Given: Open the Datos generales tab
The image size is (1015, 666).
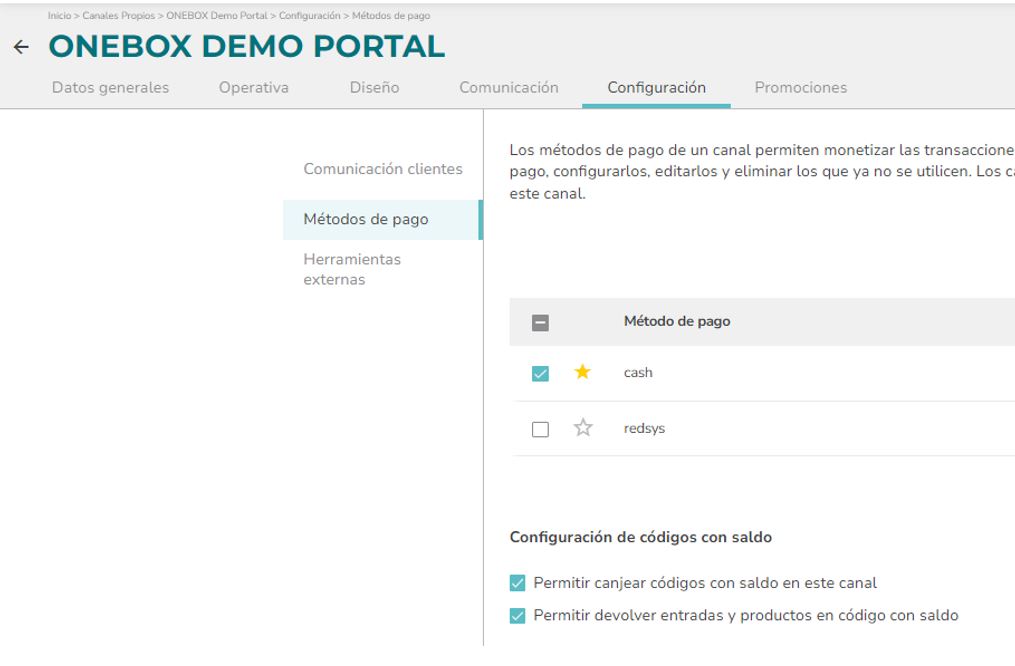Looking at the screenshot, I should [x=110, y=87].
